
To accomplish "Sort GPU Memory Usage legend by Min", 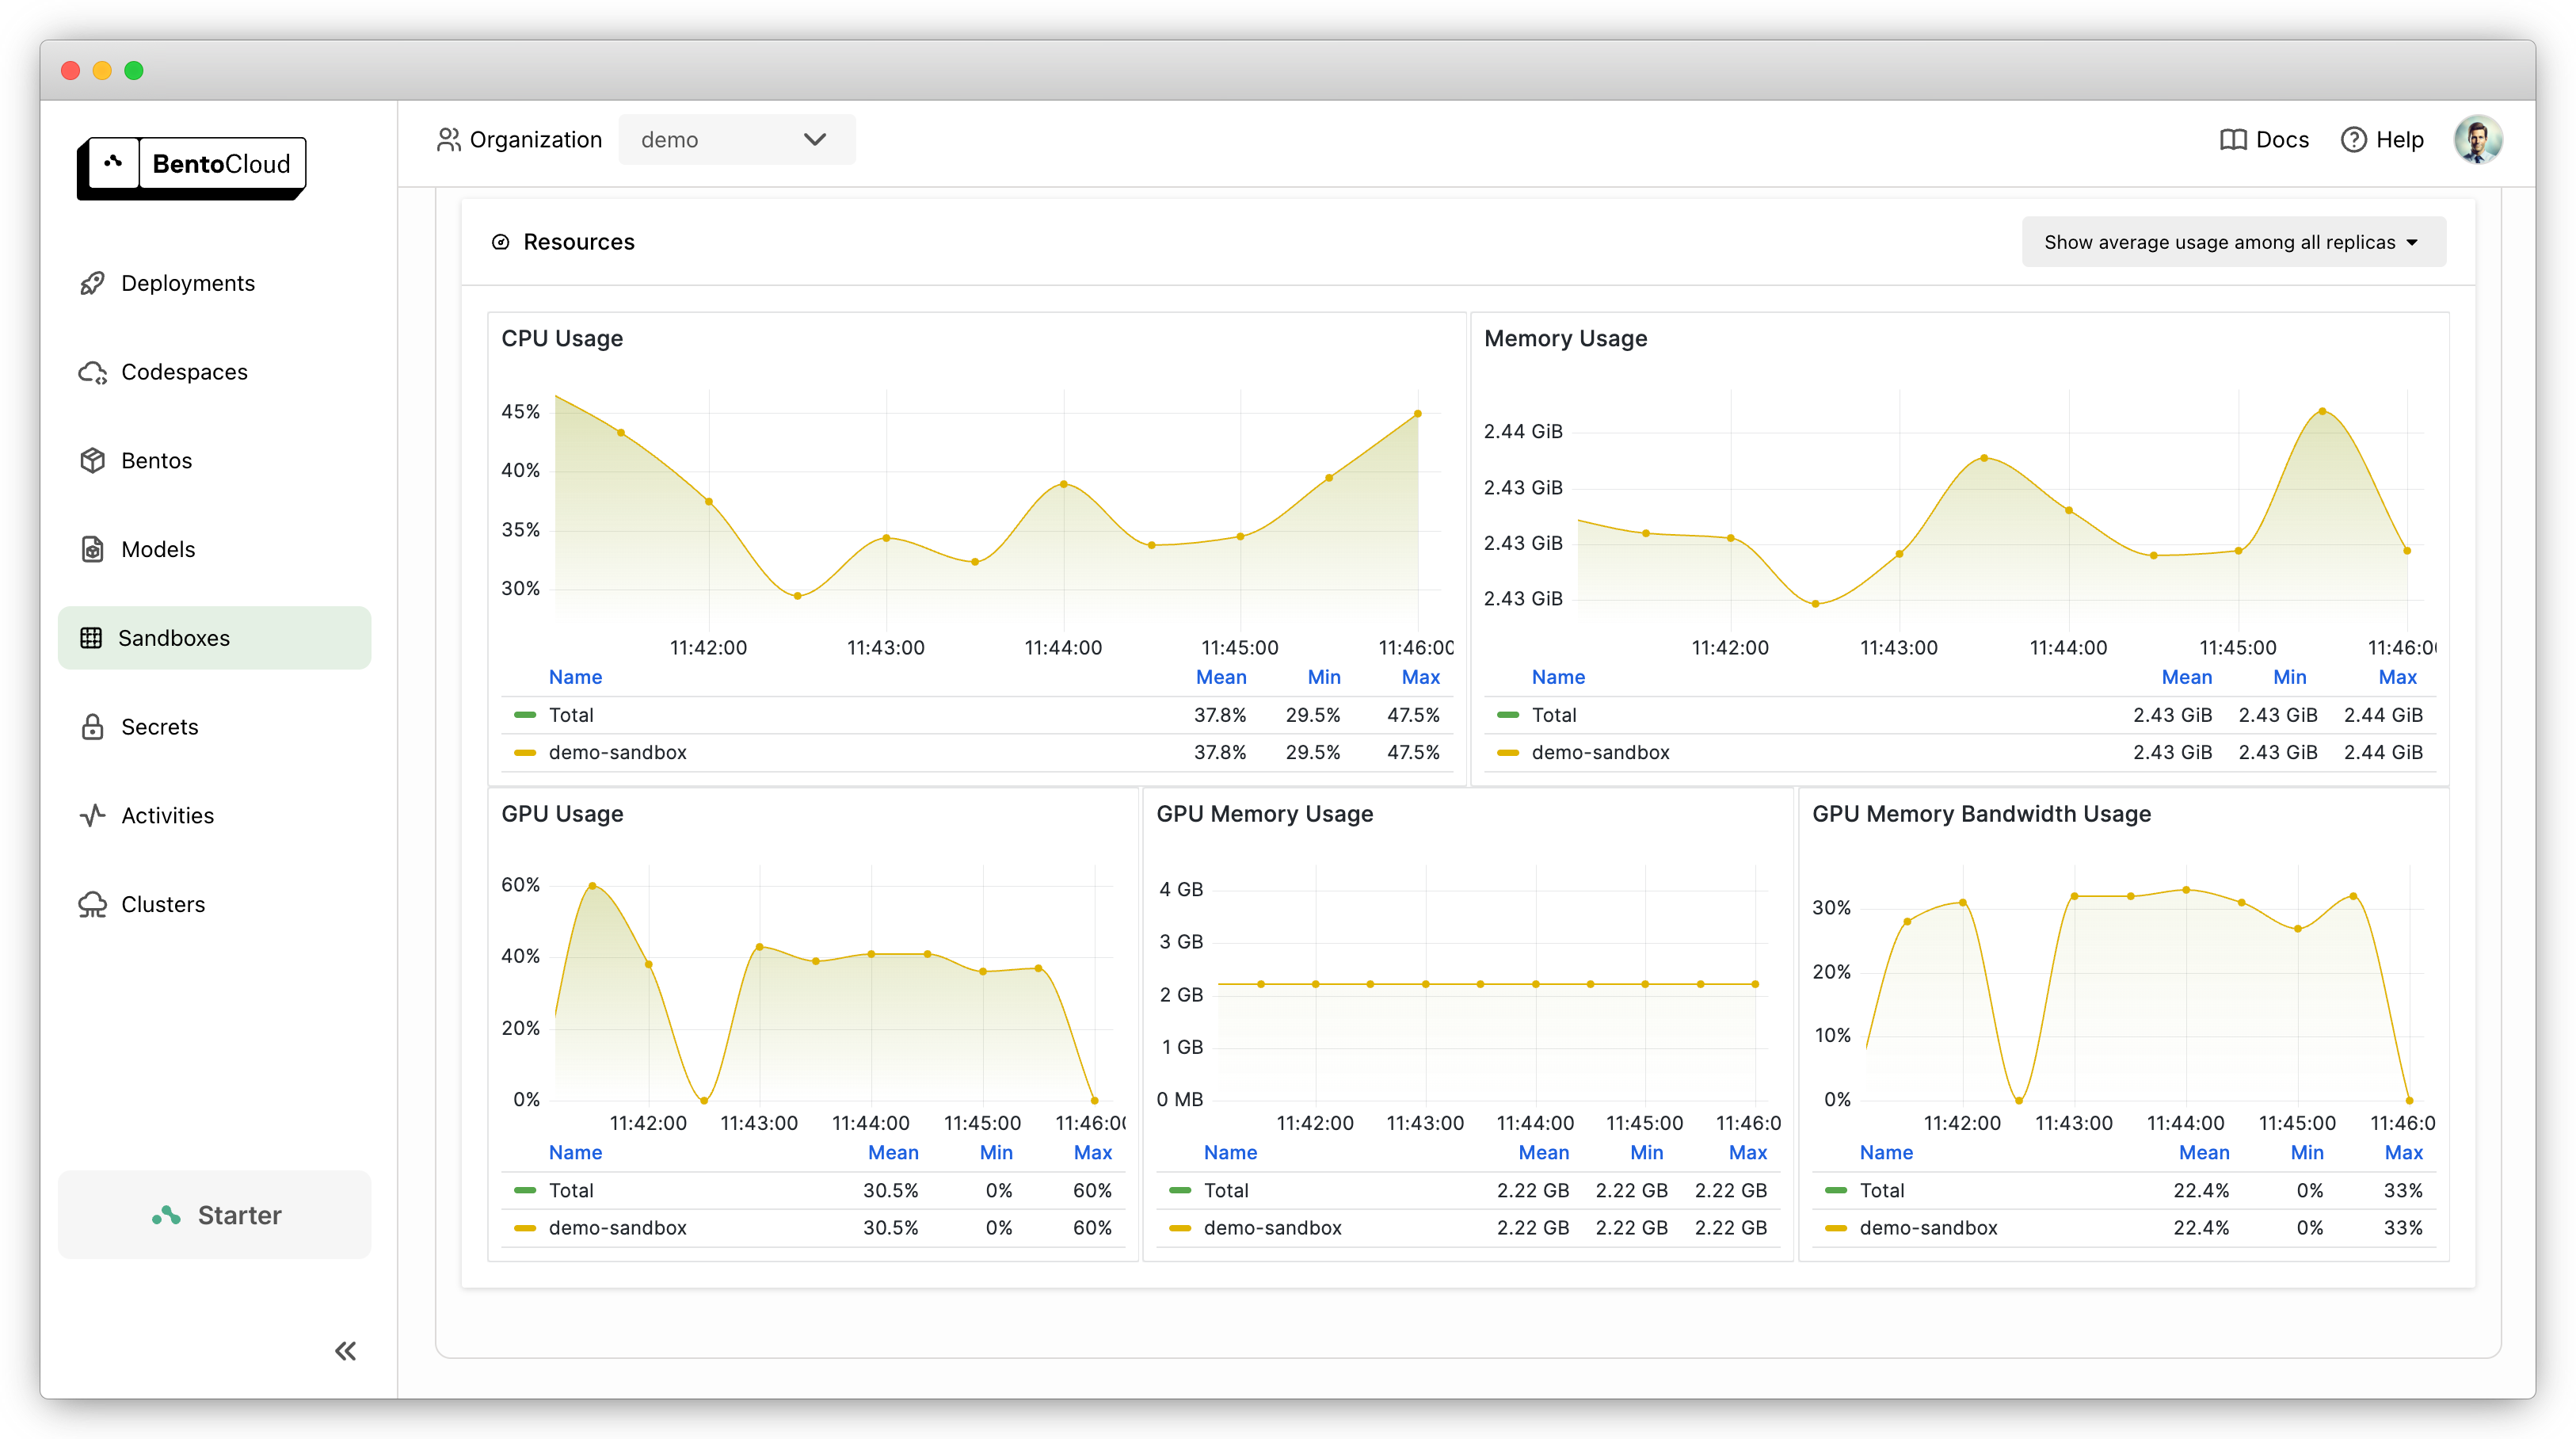I will (x=1646, y=1153).
